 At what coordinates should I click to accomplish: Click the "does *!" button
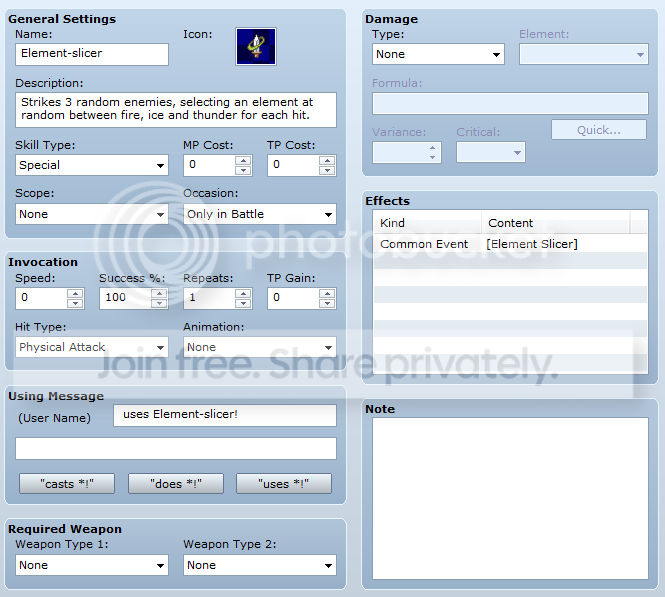click(x=176, y=484)
